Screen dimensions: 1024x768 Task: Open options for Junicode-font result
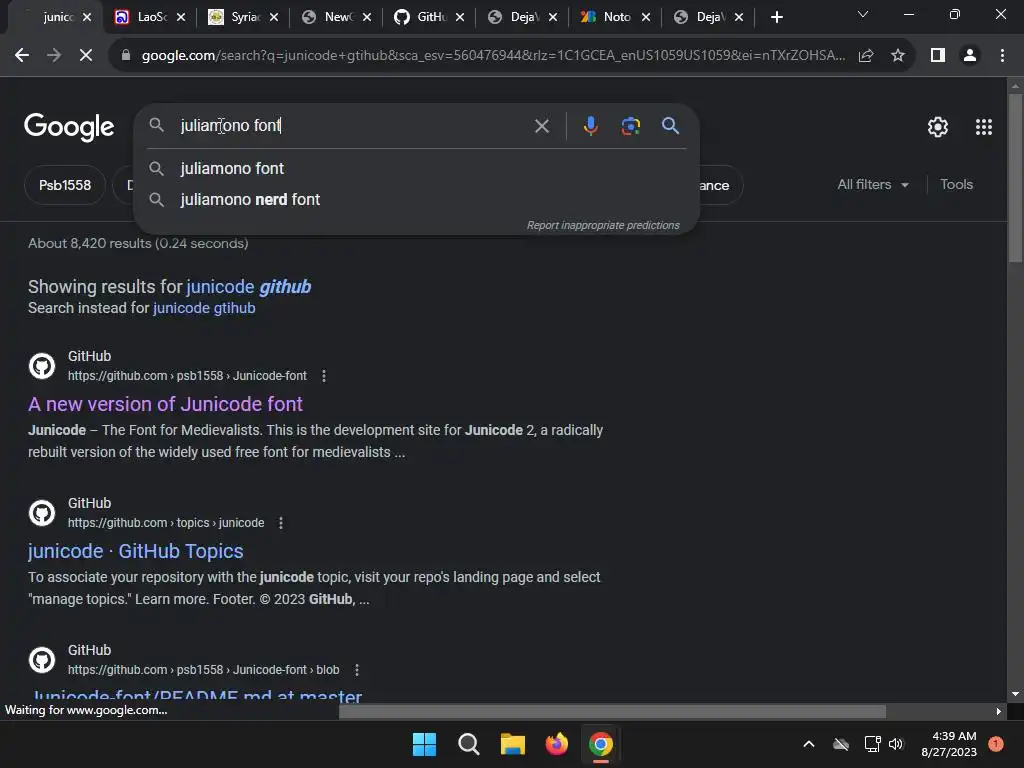click(x=324, y=376)
